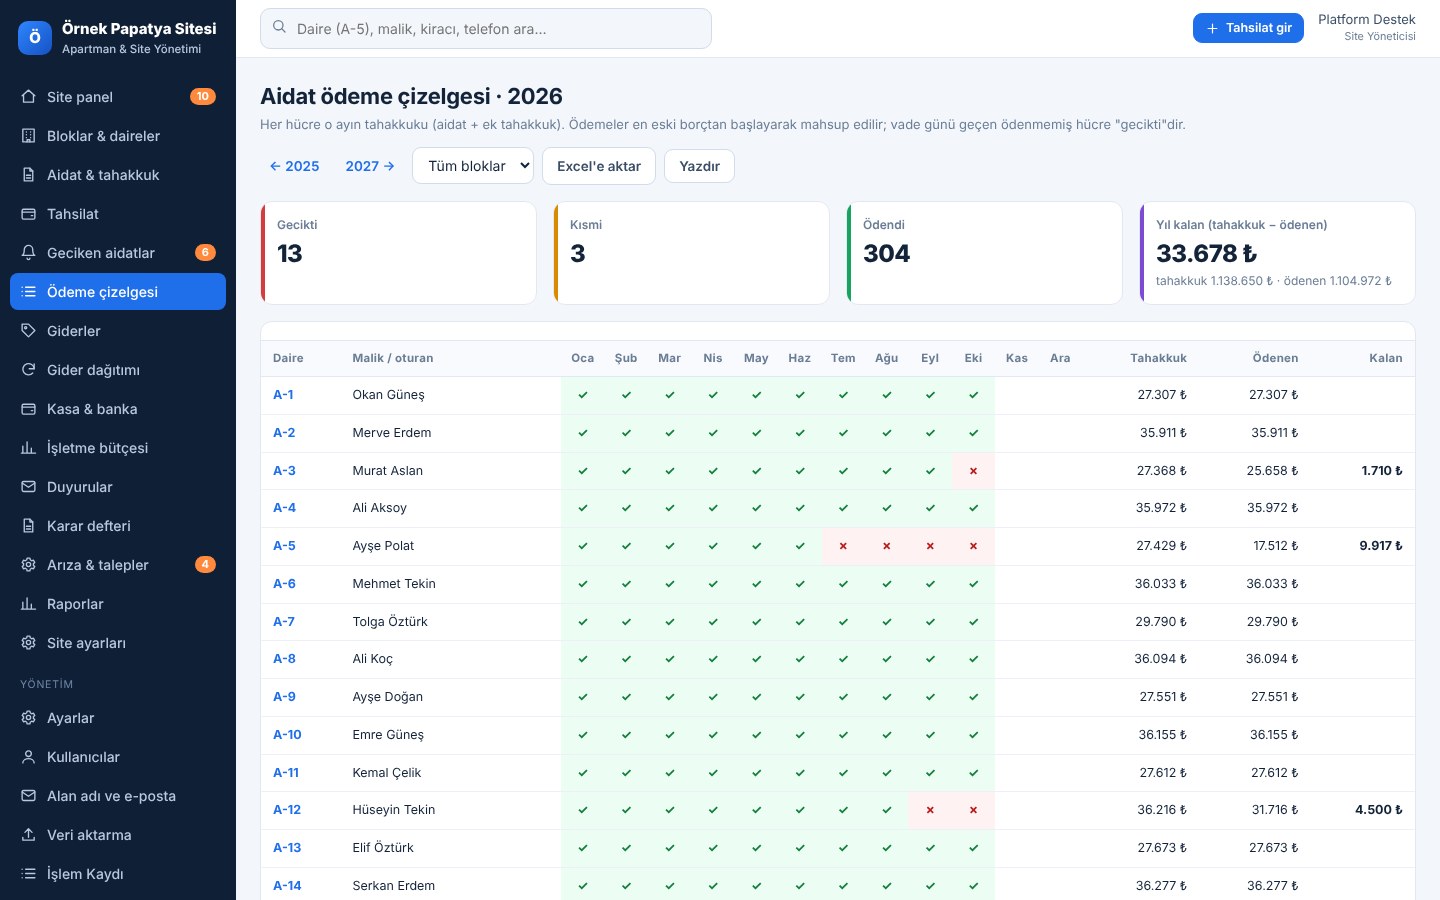This screenshot has width=1440, height=900.
Task: Click the Geciken aidatlar bell icon
Action: click(x=28, y=253)
